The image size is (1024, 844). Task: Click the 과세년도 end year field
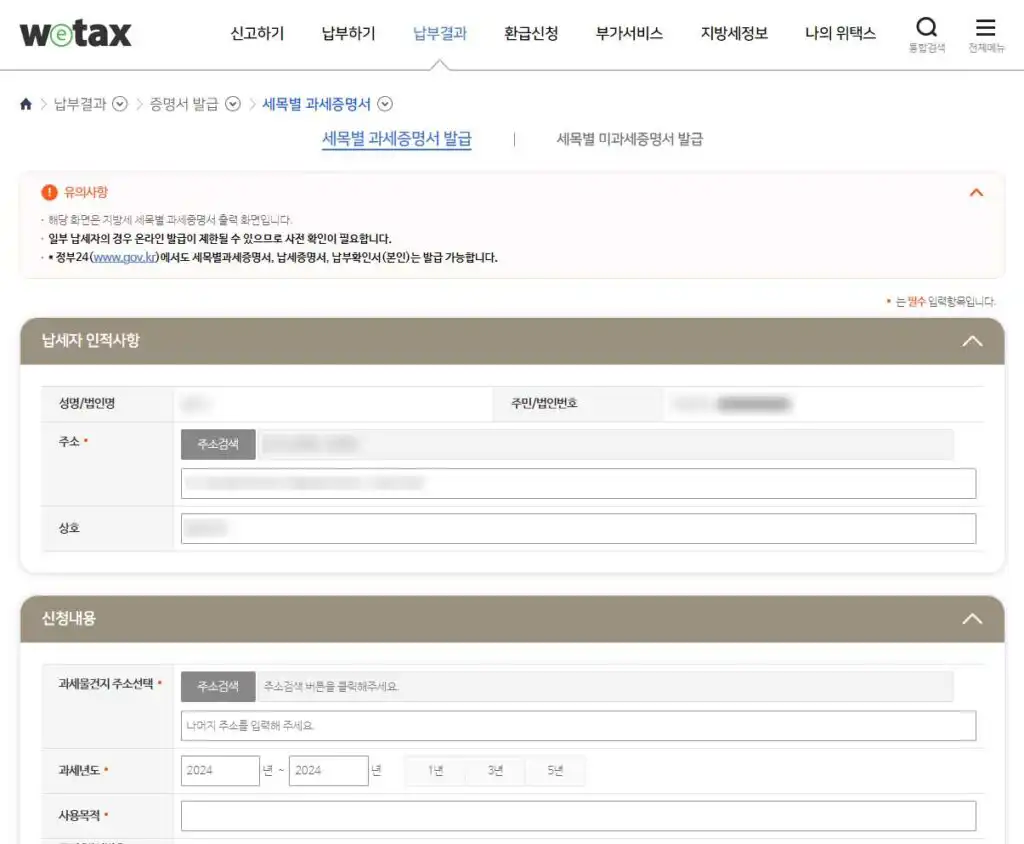click(328, 771)
